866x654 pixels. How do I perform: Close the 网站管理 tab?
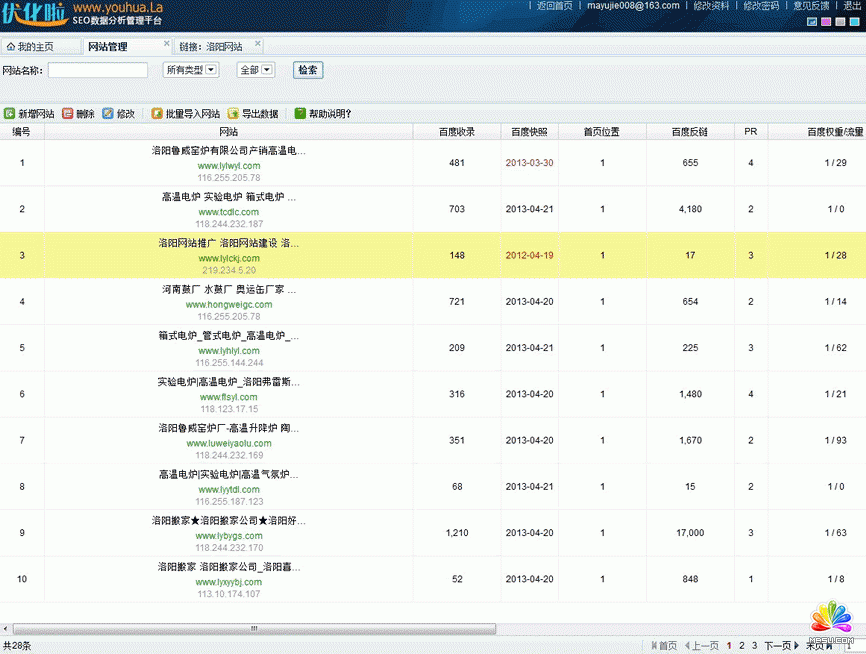pos(164,45)
